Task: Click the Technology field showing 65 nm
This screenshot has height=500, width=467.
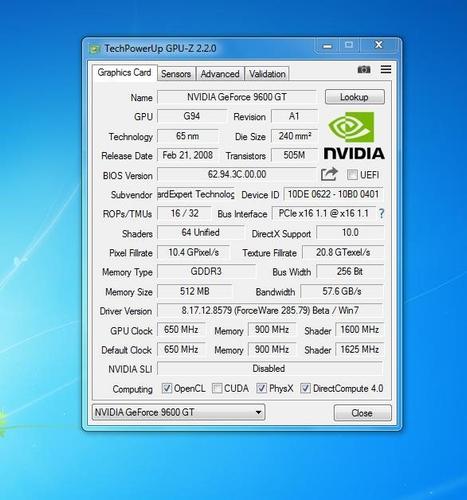Action: coord(188,136)
